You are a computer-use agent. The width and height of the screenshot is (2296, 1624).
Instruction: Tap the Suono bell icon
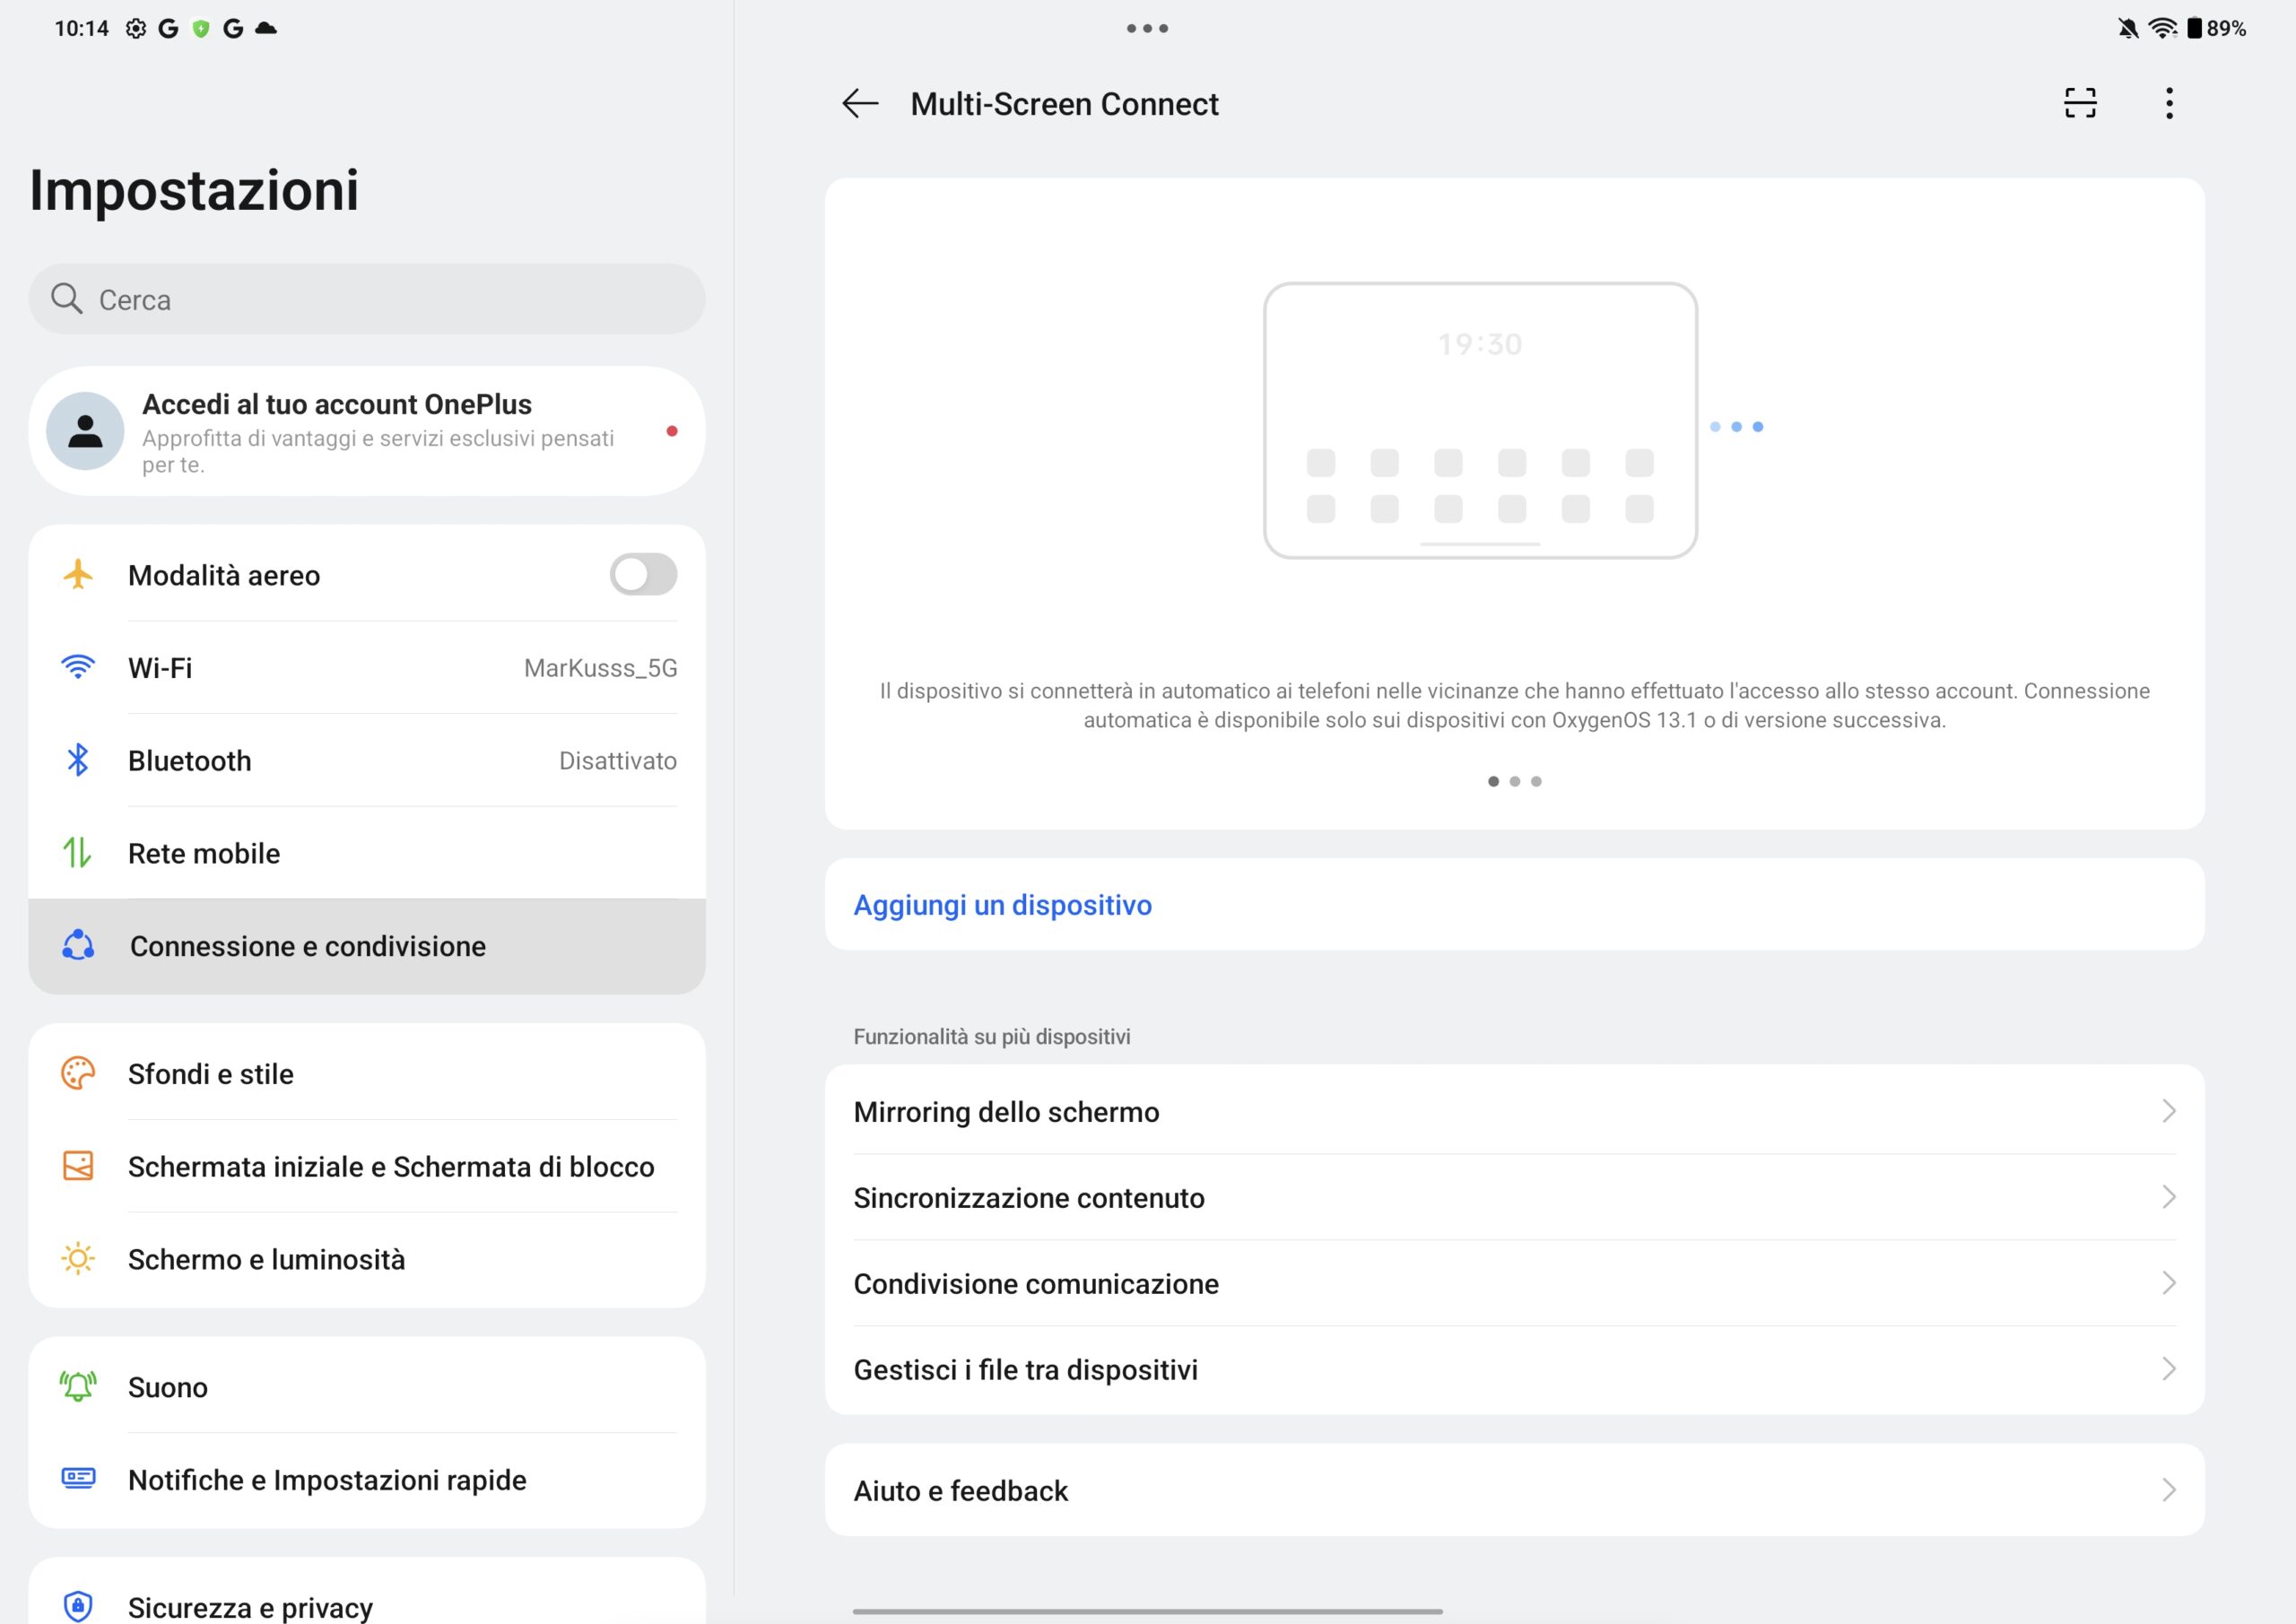tap(78, 1387)
